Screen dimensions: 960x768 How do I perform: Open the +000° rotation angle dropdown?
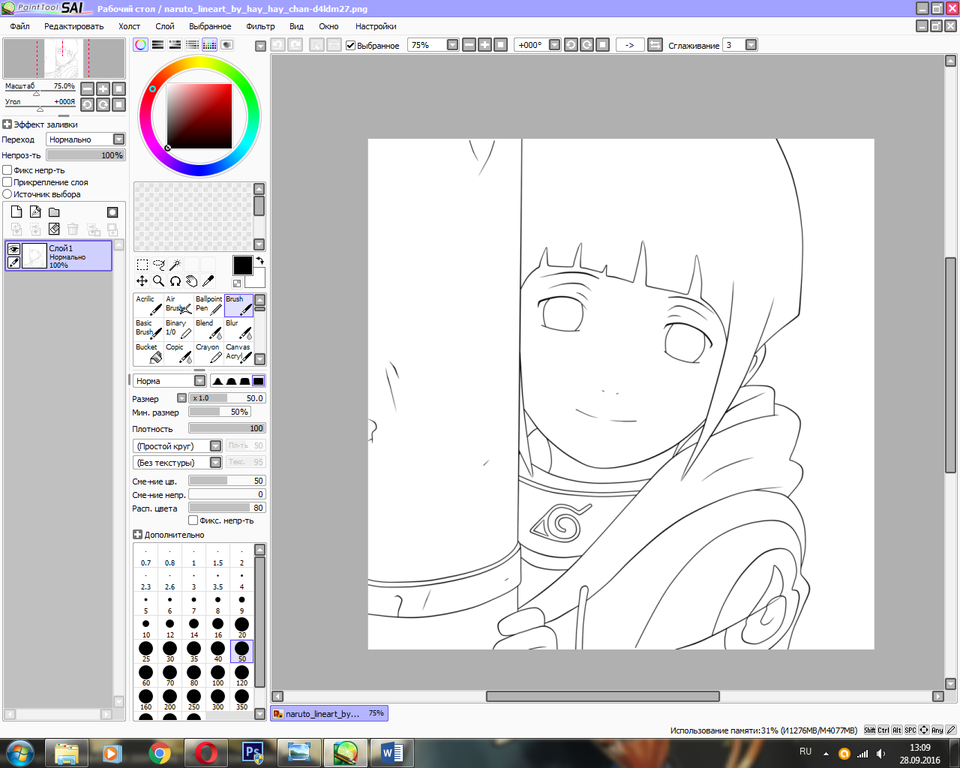coord(555,45)
